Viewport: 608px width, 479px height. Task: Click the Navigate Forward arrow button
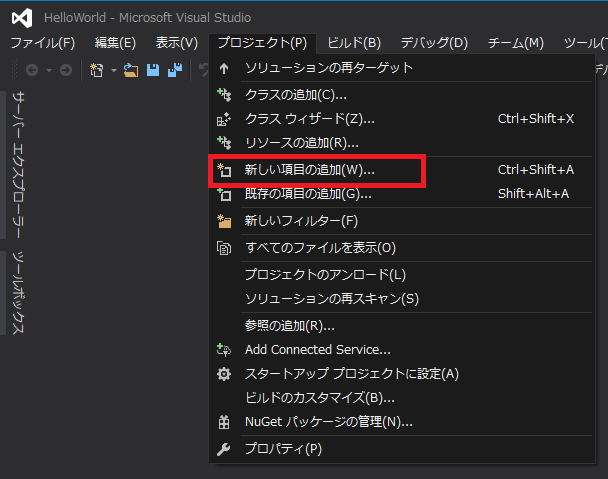[66, 70]
